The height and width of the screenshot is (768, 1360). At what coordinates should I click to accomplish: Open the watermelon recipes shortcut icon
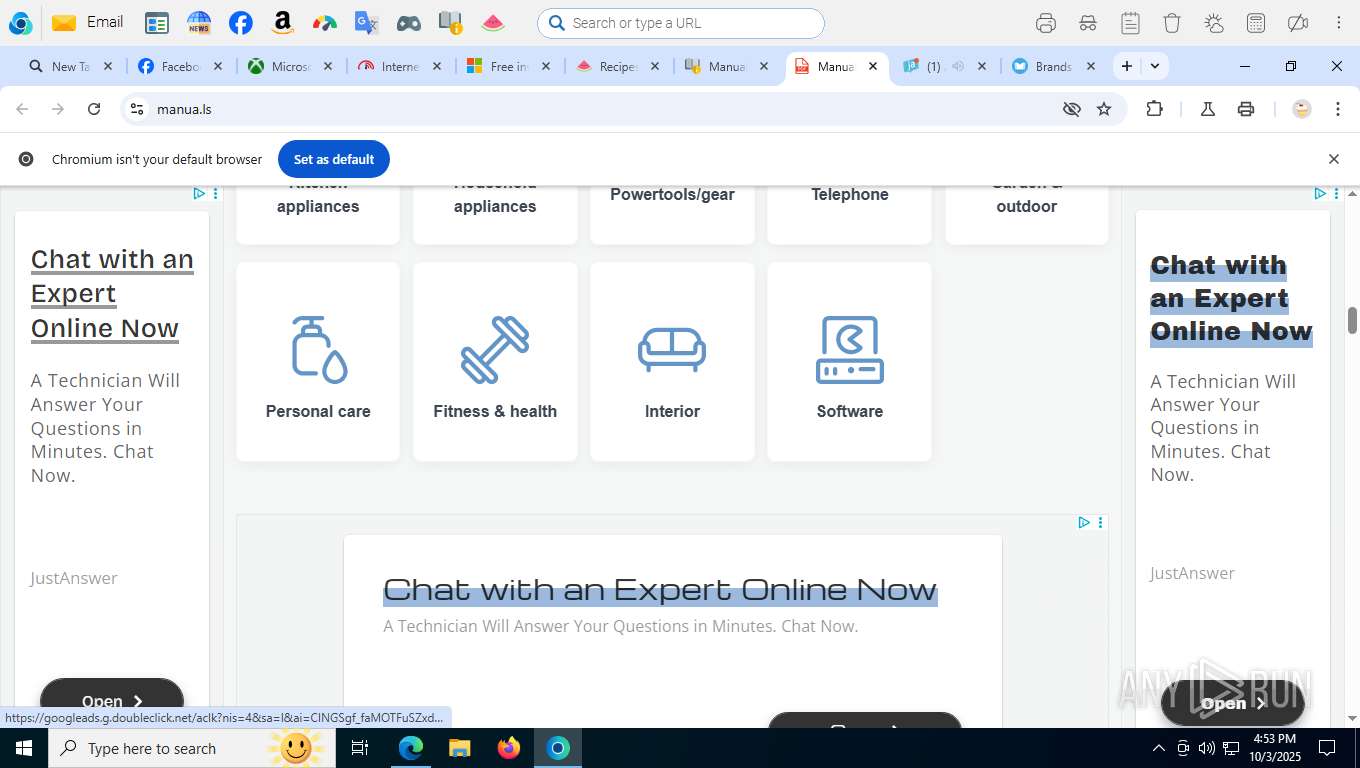pyautogui.click(x=493, y=23)
